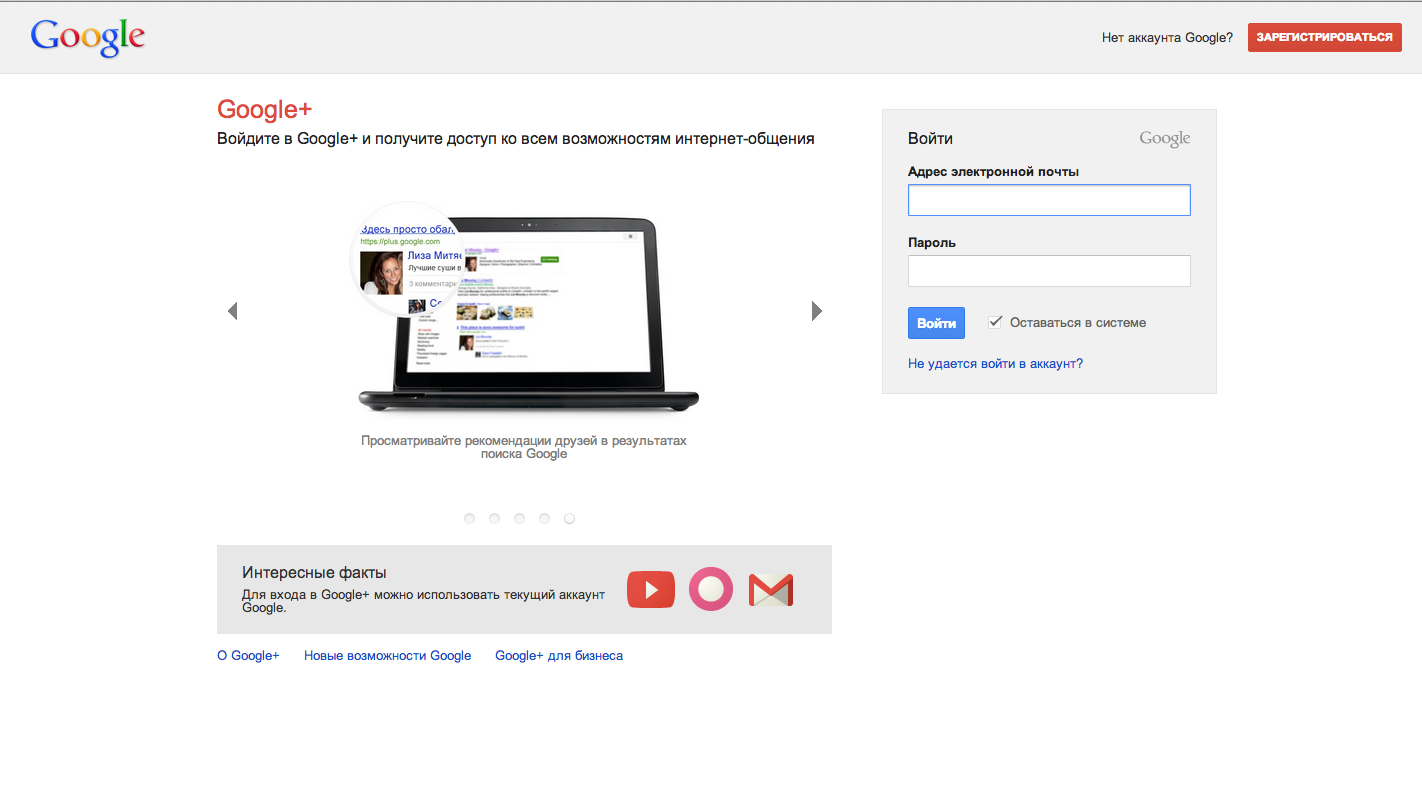Click the YouTube play icon
Screen dimensions: 1422x791
[x=650, y=590]
